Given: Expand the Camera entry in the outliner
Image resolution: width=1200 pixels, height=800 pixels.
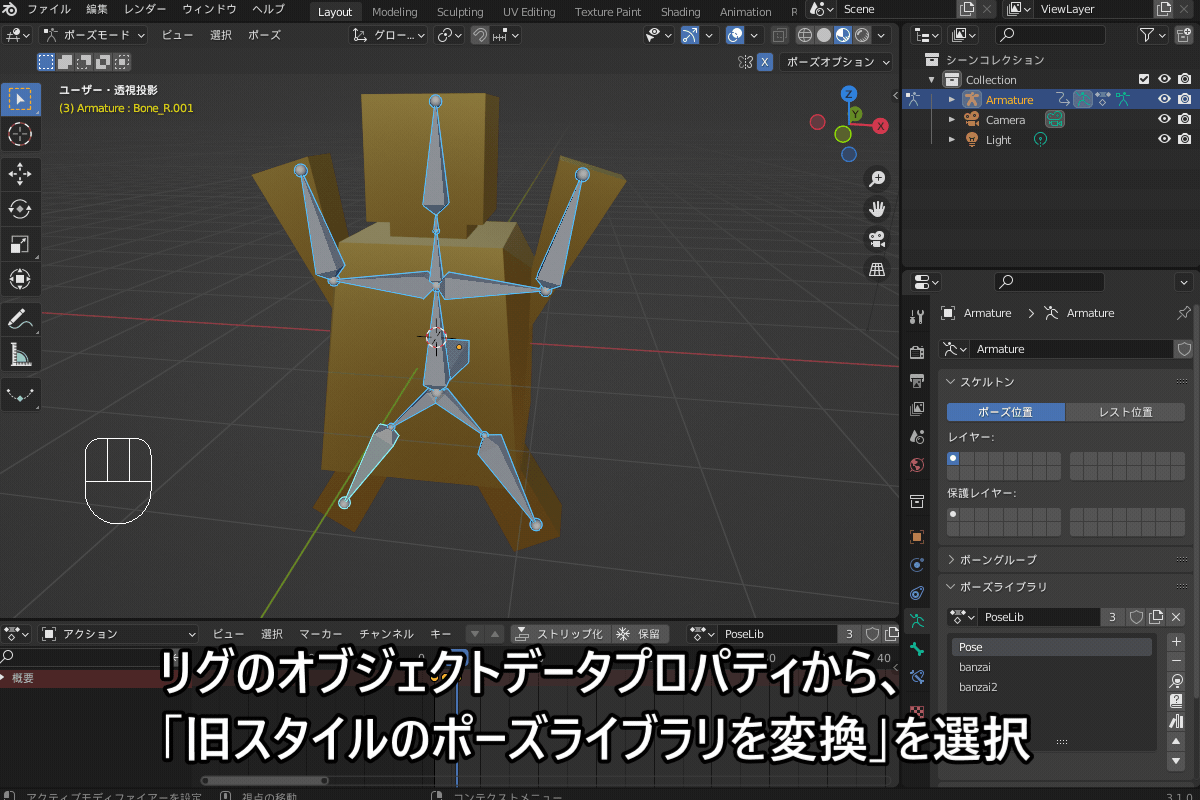Looking at the screenshot, I should [x=950, y=119].
